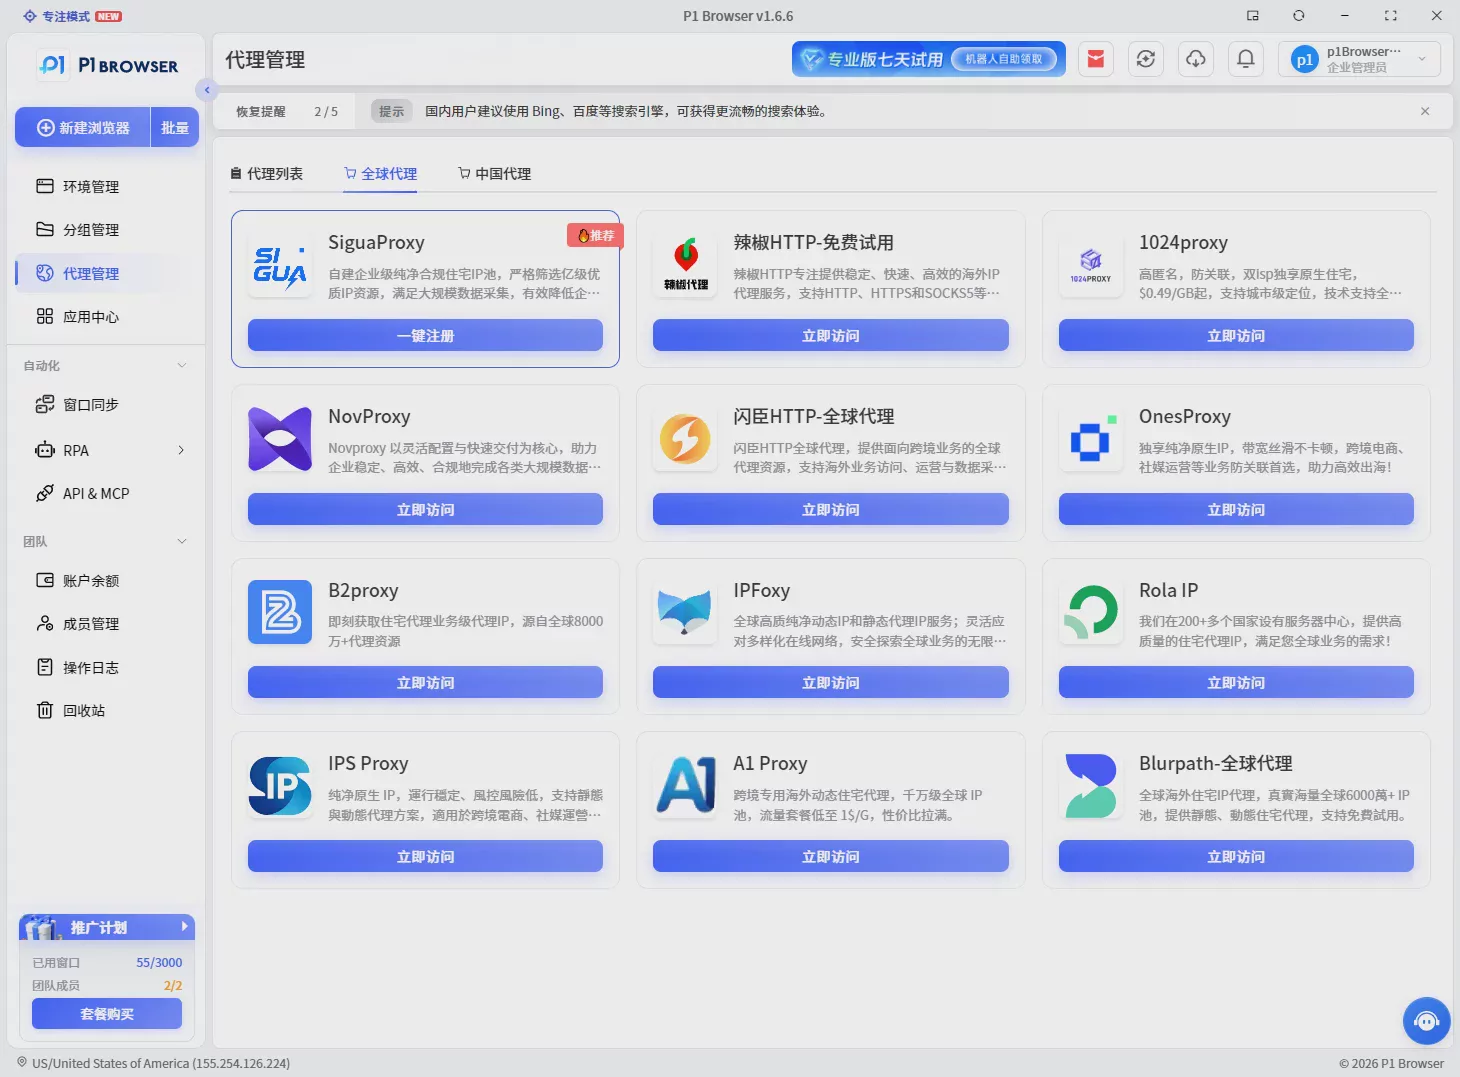The height and width of the screenshot is (1077, 1460).
Task: Click the title bar refresh circle icon
Action: click(1299, 15)
